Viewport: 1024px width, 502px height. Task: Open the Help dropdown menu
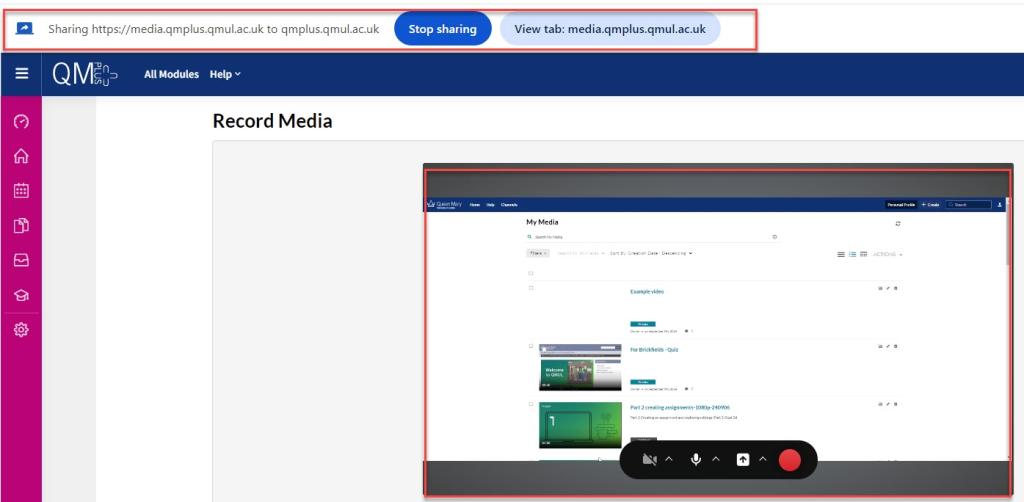225,74
